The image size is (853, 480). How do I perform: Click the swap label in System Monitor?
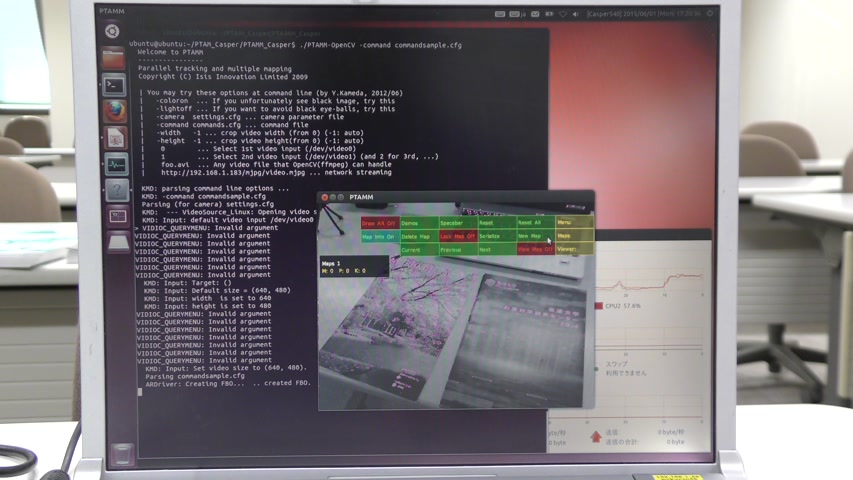[x=616, y=364]
